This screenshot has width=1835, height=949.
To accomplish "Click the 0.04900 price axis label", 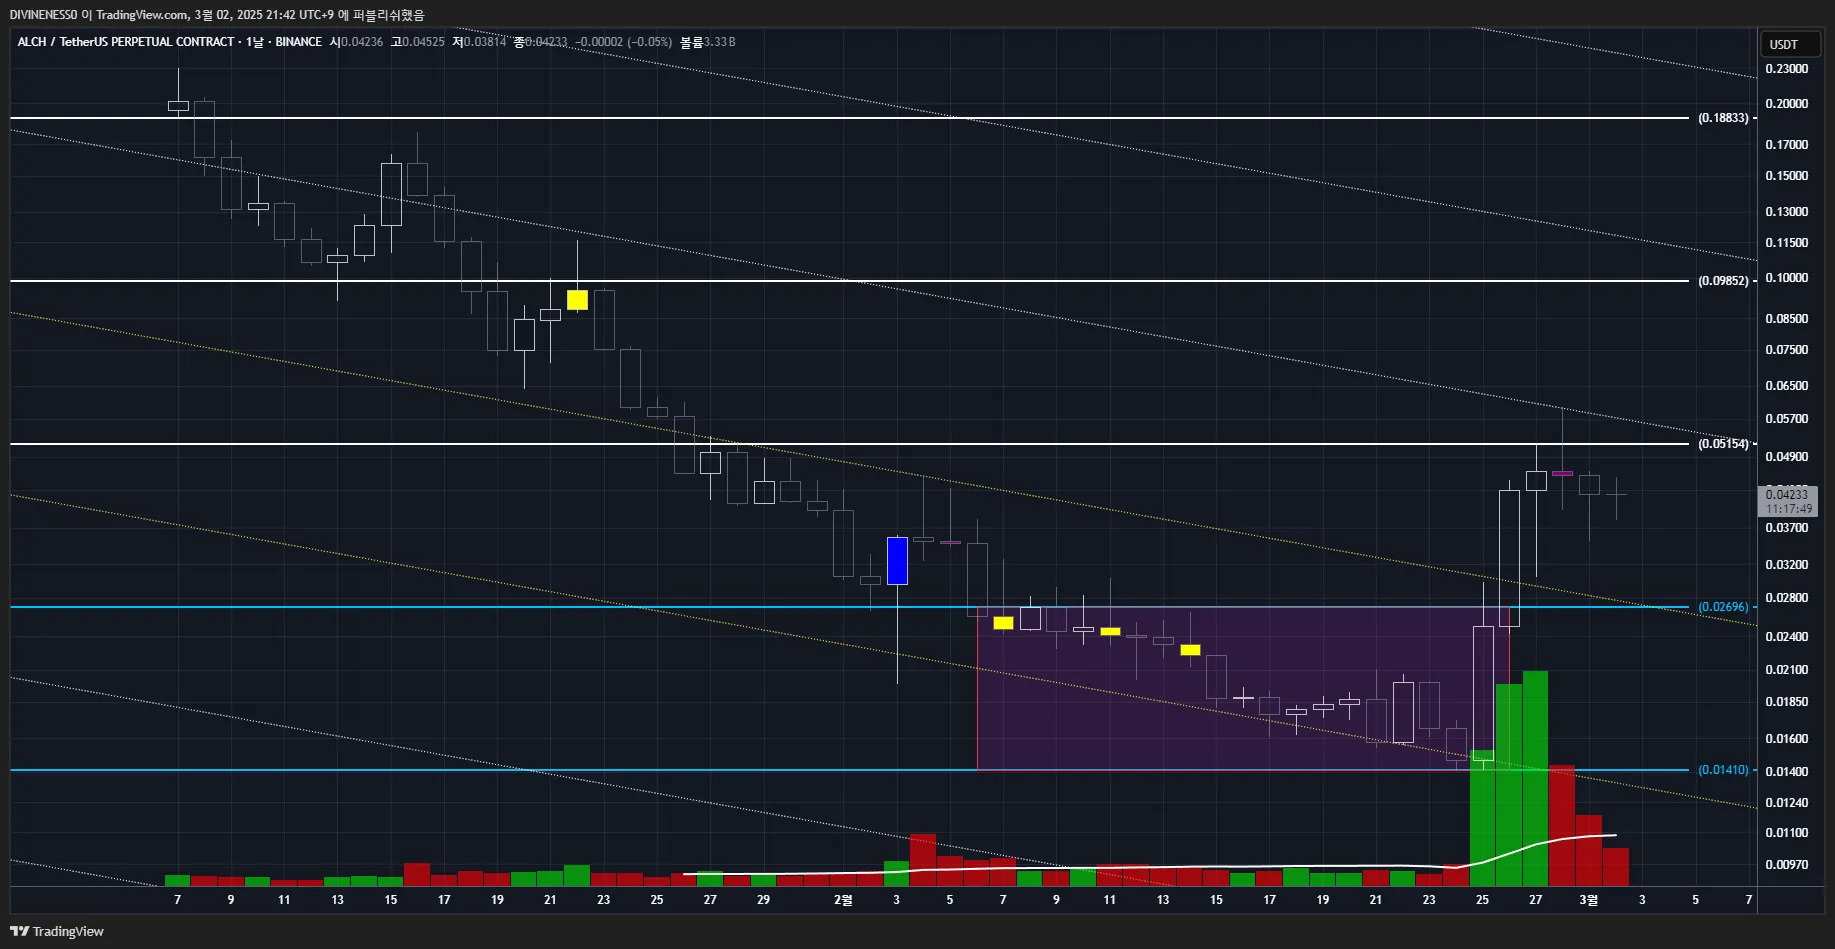I will [x=1786, y=457].
